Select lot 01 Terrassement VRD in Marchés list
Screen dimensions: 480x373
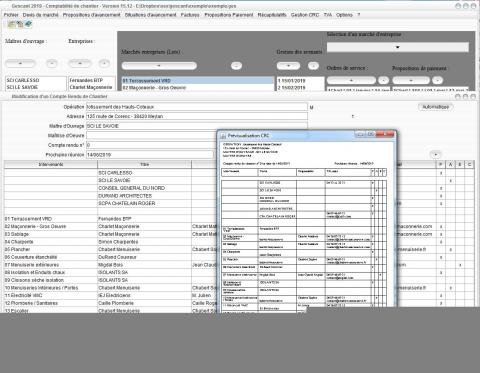click(197, 81)
